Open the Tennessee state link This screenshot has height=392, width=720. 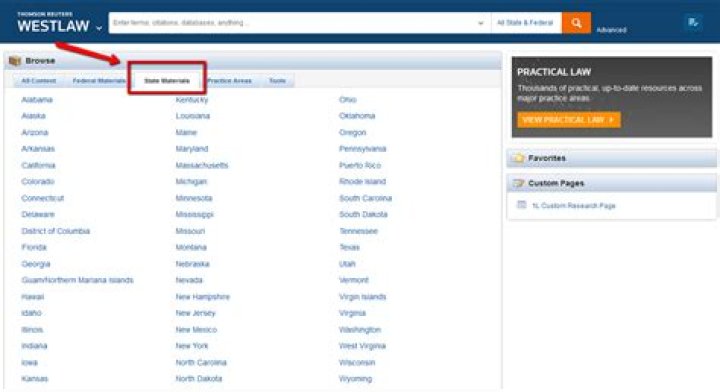[359, 231]
